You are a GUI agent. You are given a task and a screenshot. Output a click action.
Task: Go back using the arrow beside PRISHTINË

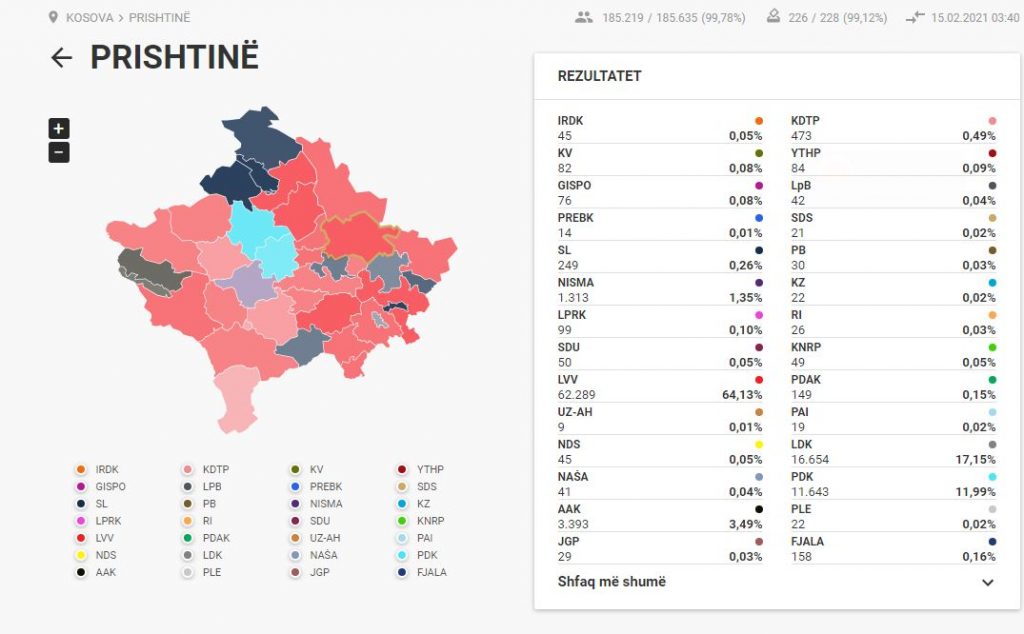(x=61, y=57)
